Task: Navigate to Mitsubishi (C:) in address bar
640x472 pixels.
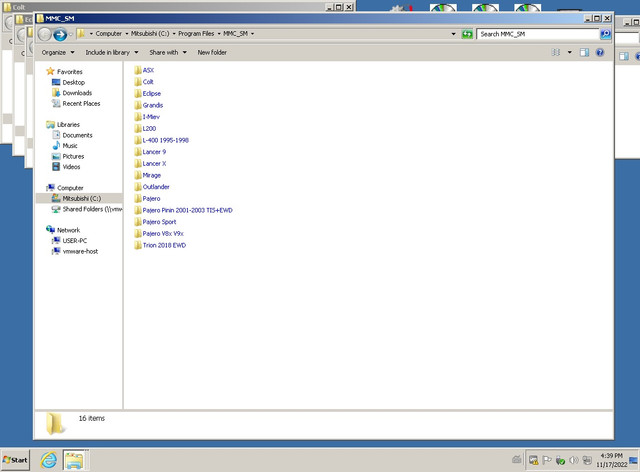Action: point(150,33)
